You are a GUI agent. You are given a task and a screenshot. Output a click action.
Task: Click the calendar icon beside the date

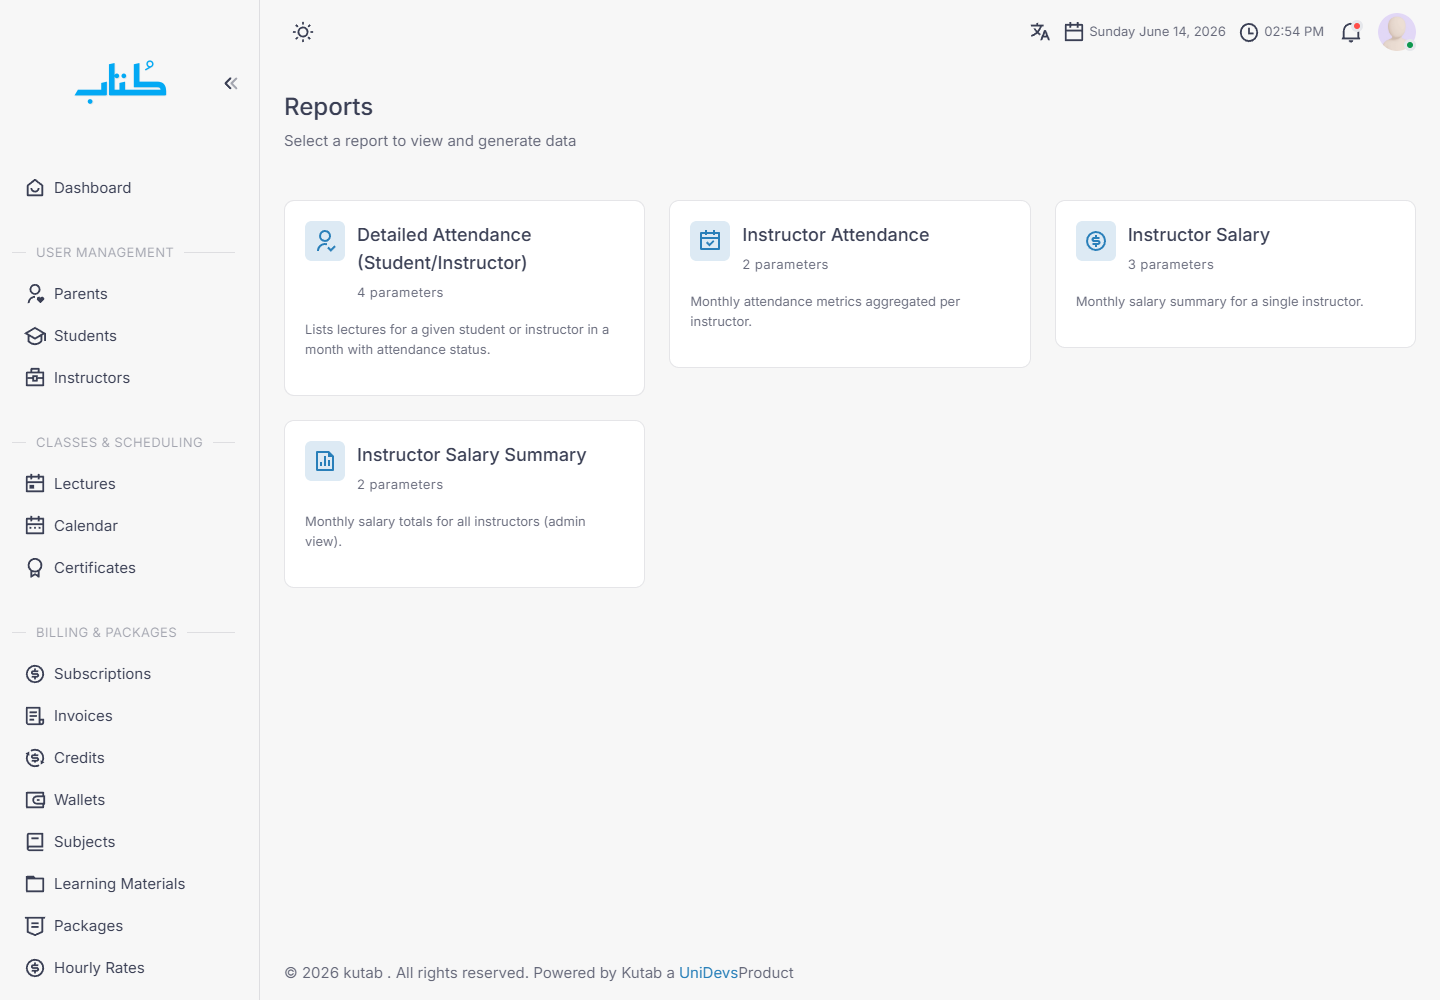[x=1074, y=32]
